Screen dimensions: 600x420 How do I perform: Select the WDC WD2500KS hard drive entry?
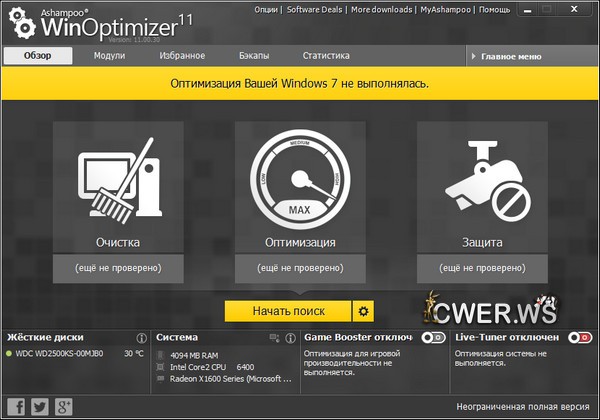(x=58, y=354)
